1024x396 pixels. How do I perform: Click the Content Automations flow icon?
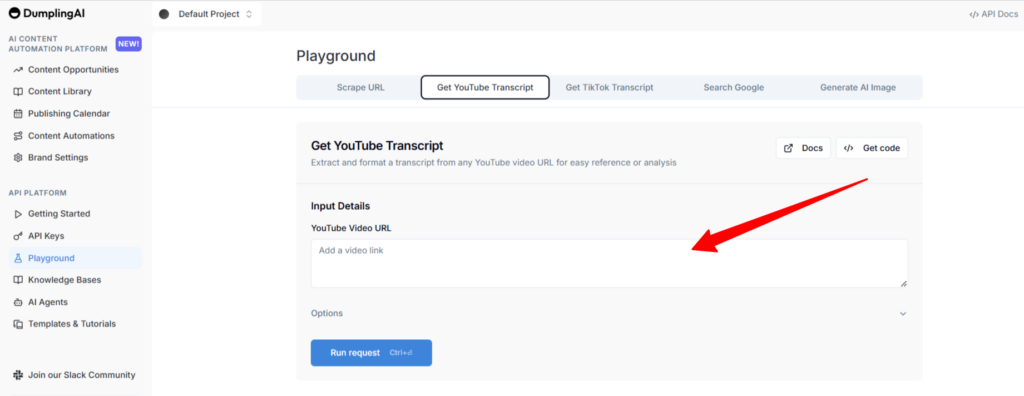pos(18,136)
